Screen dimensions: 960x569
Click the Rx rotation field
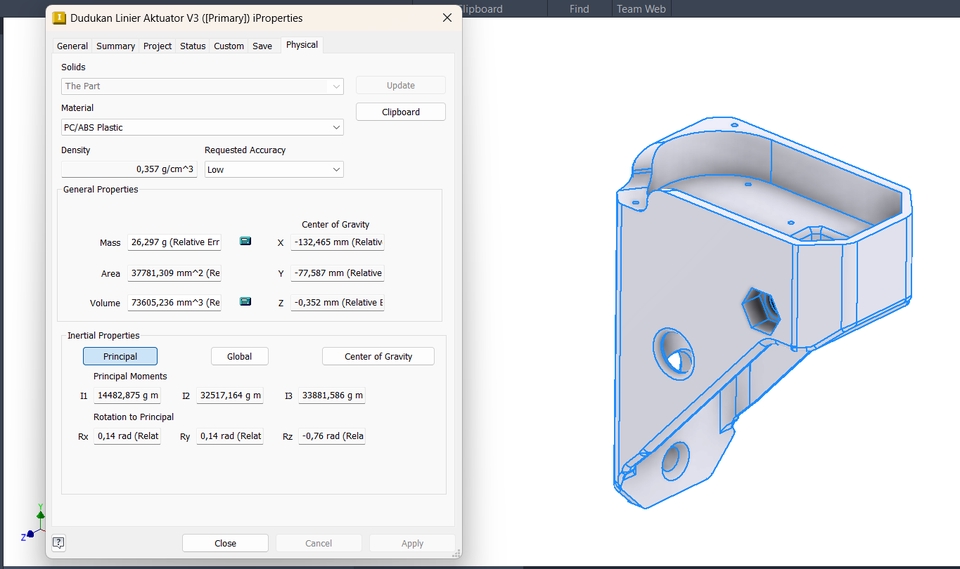[x=127, y=436]
